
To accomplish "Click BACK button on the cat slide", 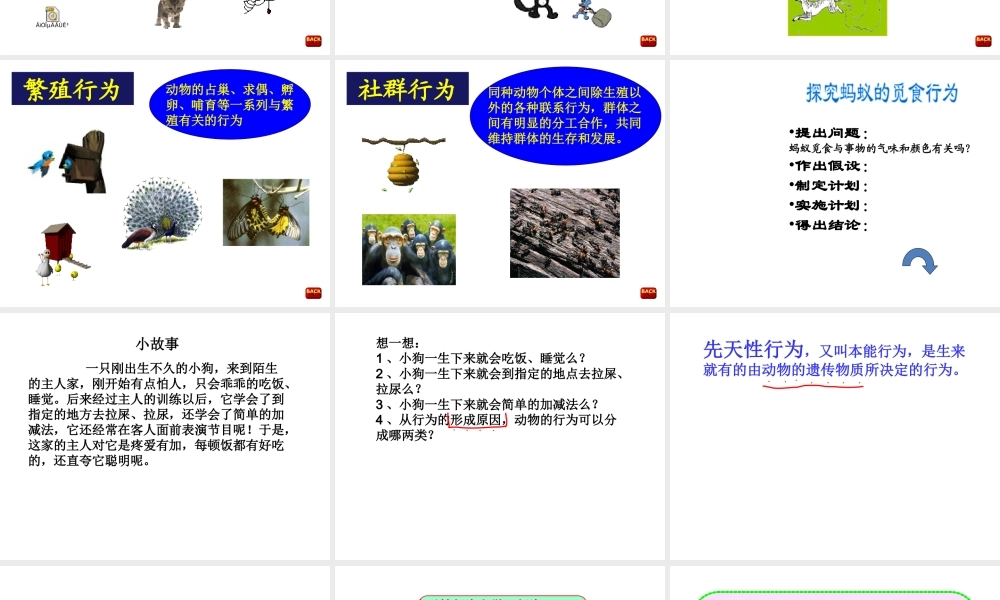I will click(313, 41).
